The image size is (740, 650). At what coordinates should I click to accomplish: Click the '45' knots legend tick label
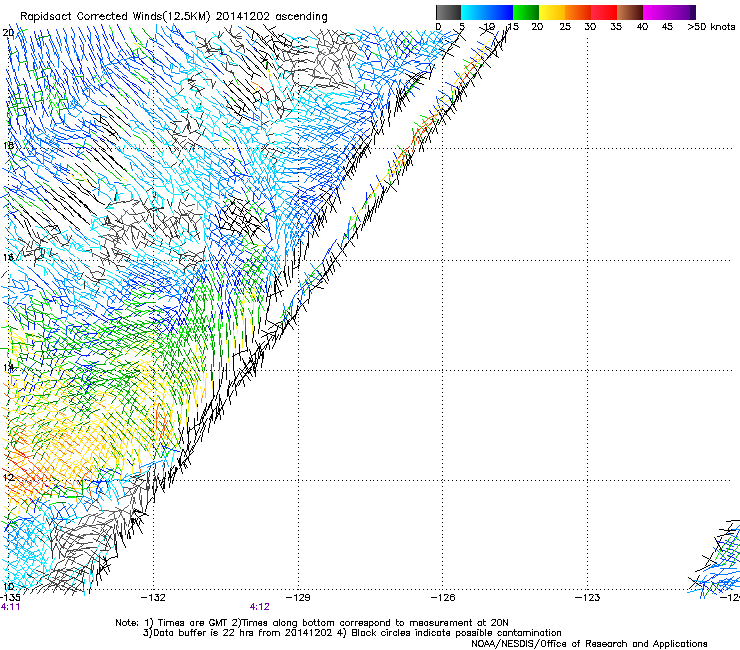(667, 27)
